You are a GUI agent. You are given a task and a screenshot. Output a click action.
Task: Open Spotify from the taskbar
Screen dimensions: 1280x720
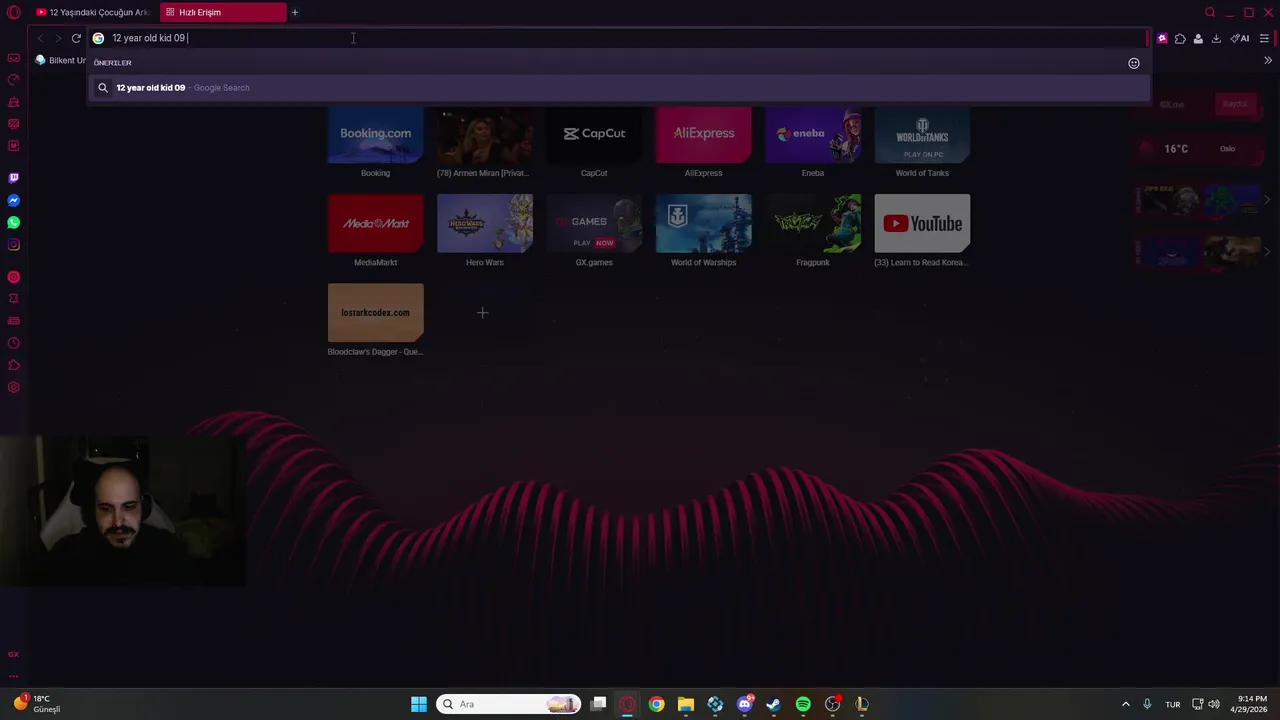tap(803, 704)
